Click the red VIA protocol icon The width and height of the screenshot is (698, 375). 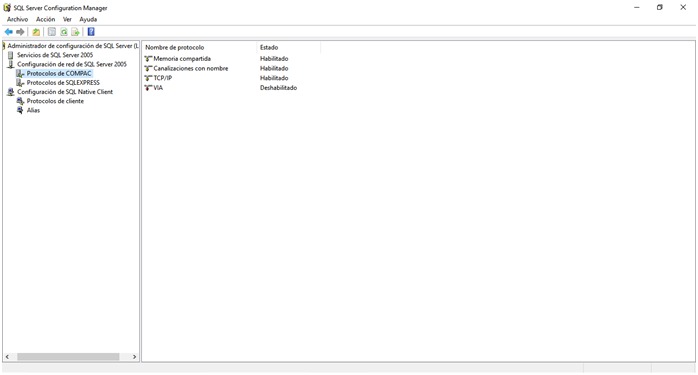(148, 88)
